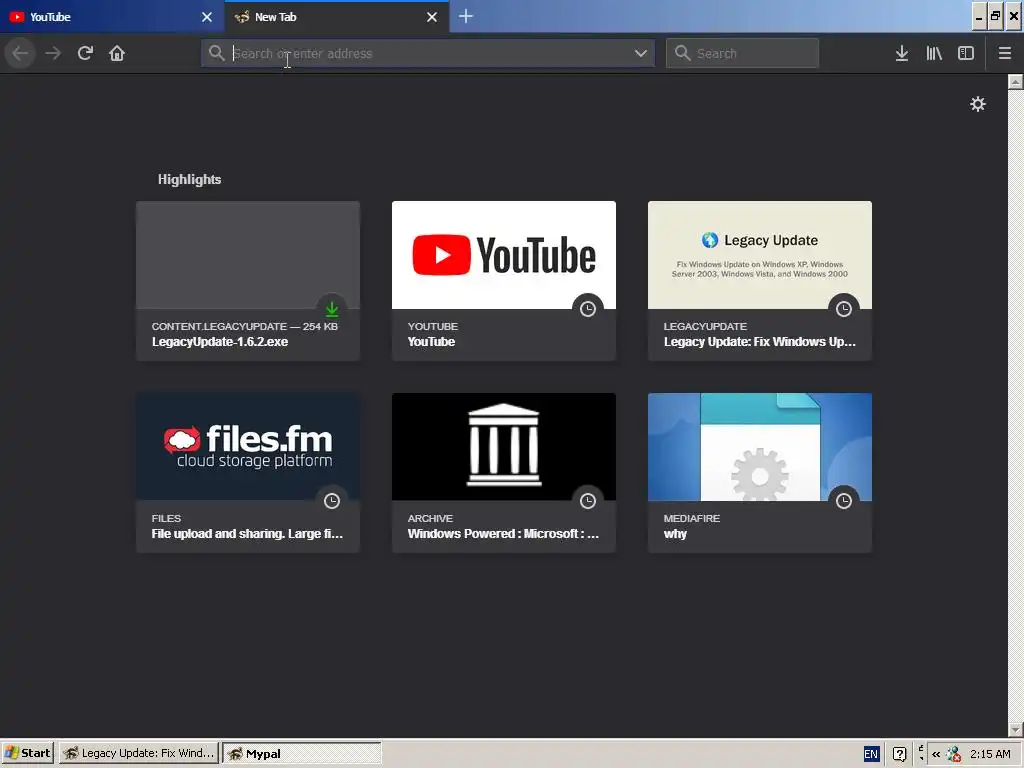This screenshot has height=768, width=1024.
Task: Open the Archive pillars thumbnail
Action: 504,447
